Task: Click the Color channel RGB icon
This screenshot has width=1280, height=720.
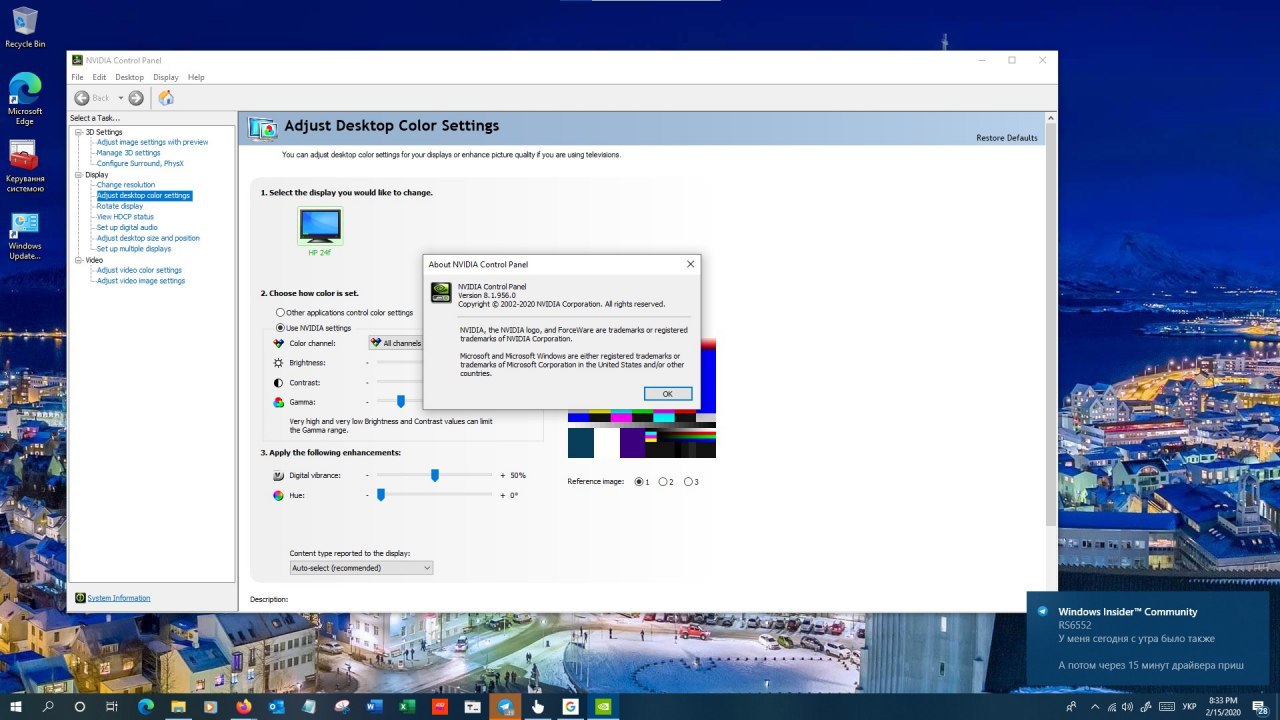Action: point(278,343)
